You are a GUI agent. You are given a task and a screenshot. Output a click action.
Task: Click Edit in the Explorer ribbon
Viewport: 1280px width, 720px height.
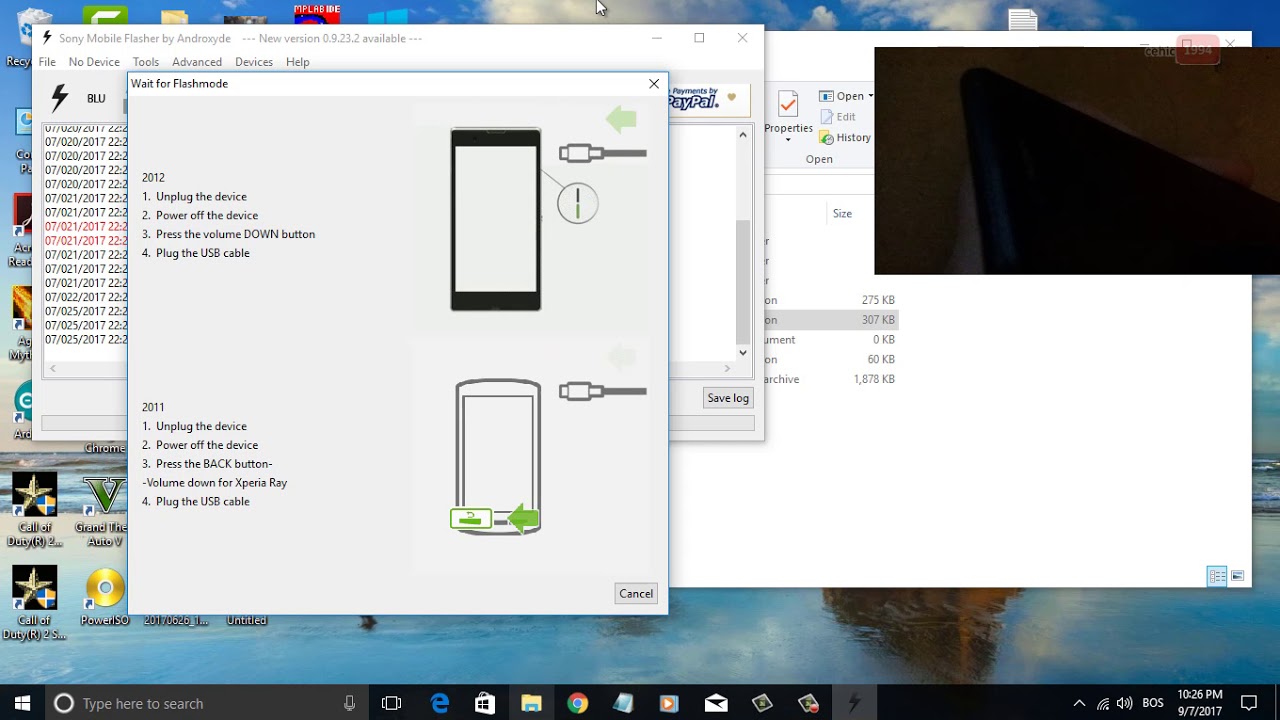click(837, 117)
